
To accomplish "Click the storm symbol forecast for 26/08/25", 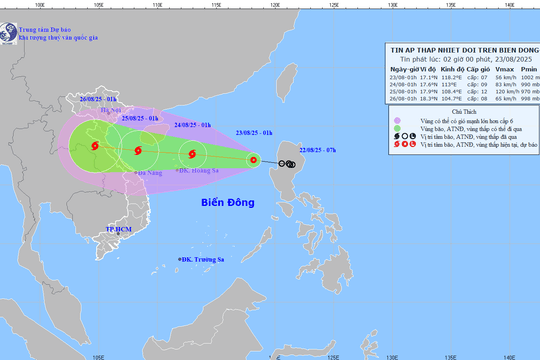I will pos(95,146).
